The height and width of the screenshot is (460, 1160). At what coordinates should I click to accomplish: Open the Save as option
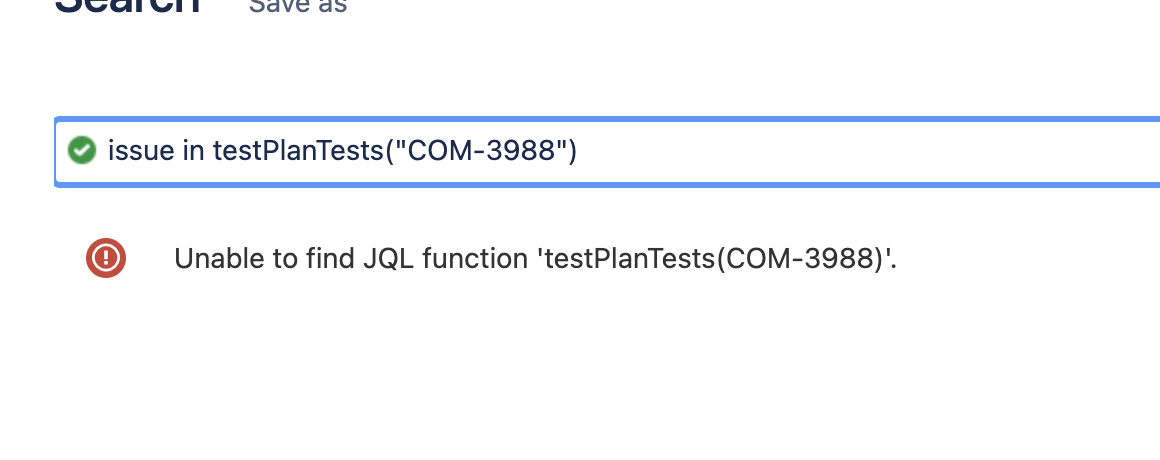pos(298,6)
